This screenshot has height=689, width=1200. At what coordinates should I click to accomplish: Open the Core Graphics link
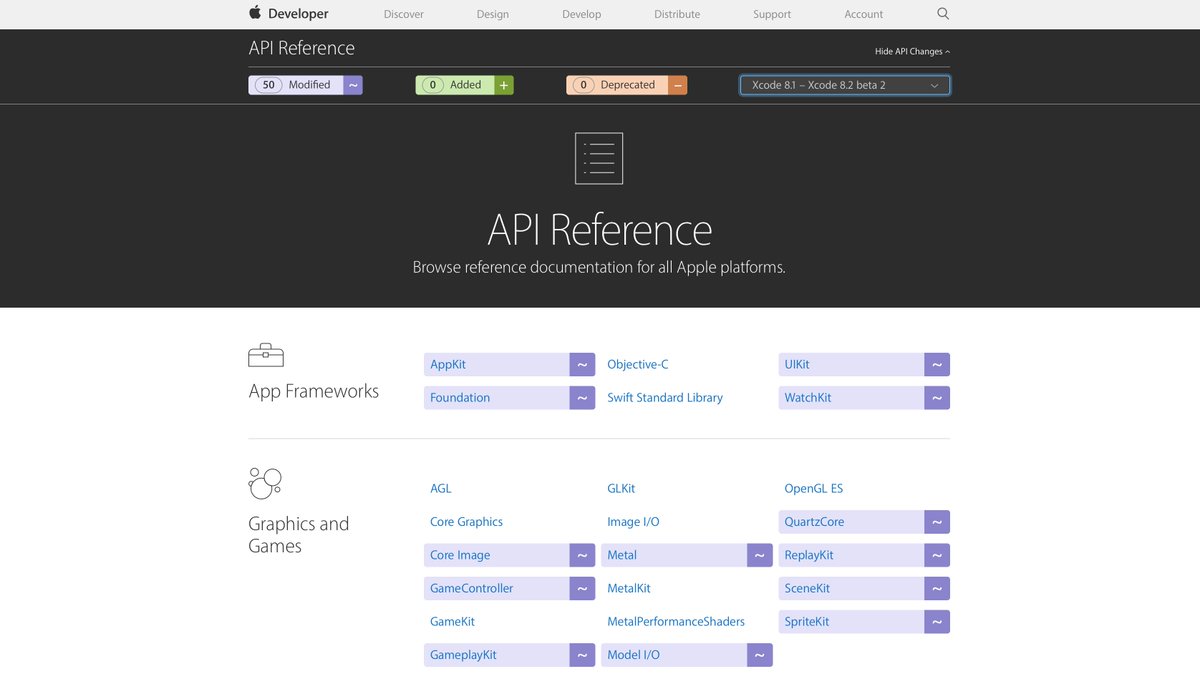click(466, 522)
